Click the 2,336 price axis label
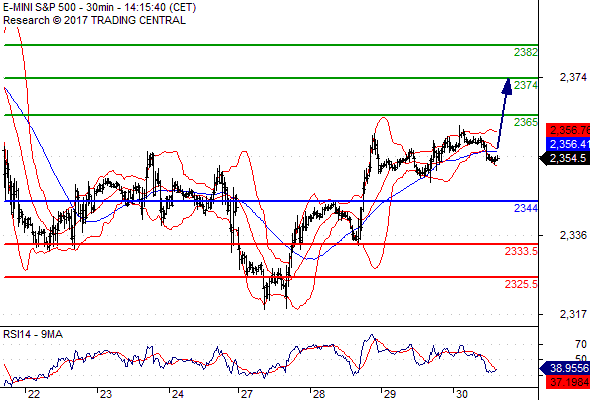The width and height of the screenshot is (590, 400). tap(573, 235)
